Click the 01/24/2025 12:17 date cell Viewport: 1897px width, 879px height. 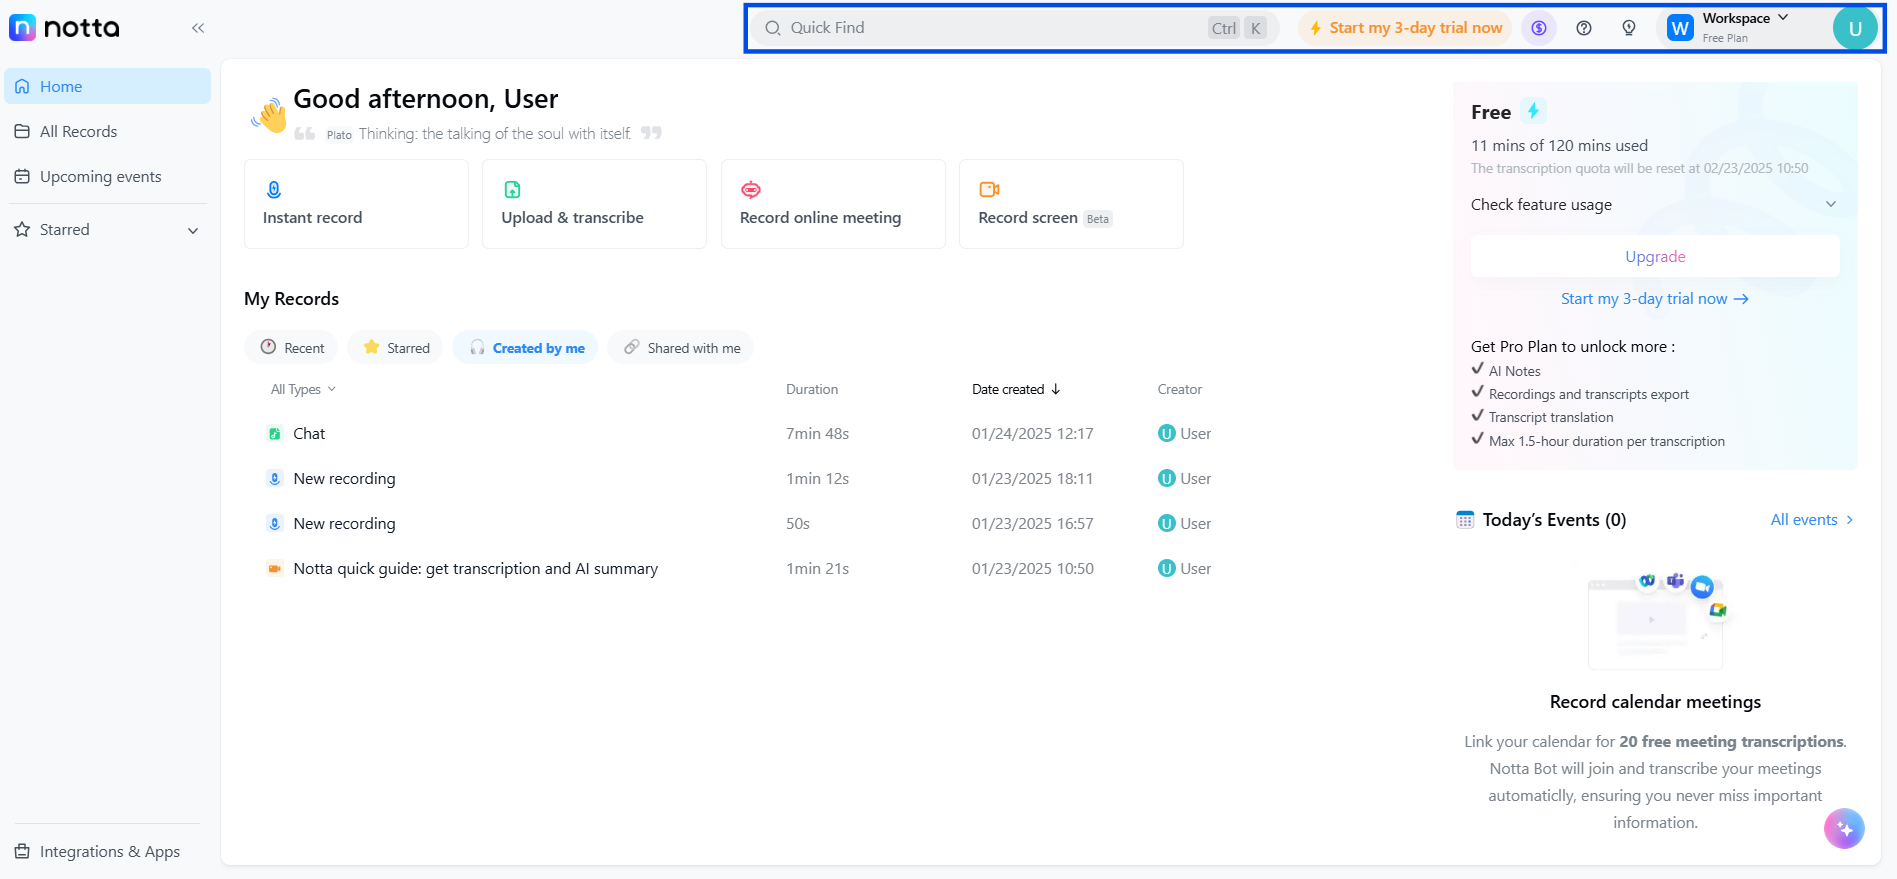click(1032, 433)
